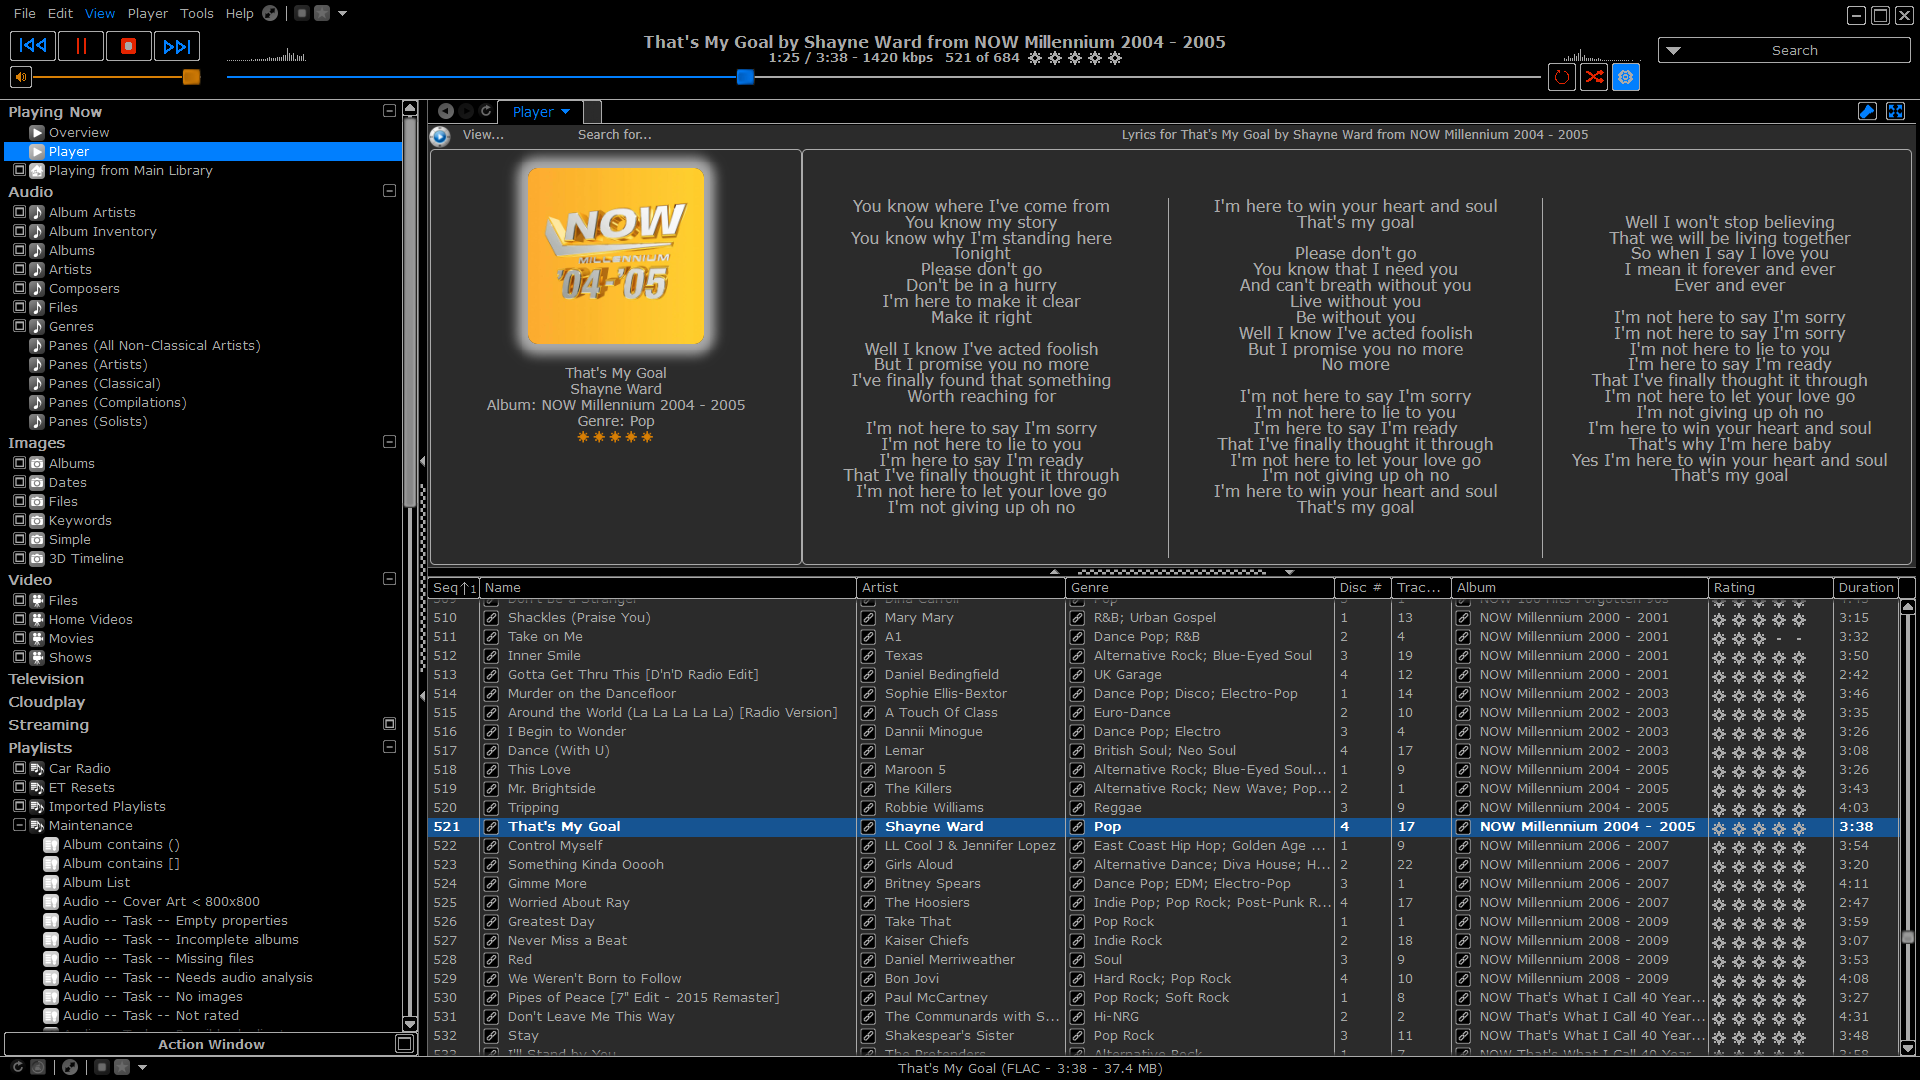The height and width of the screenshot is (1080, 1920).
Task: Refresh the view with the reload icon
Action: tap(486, 112)
